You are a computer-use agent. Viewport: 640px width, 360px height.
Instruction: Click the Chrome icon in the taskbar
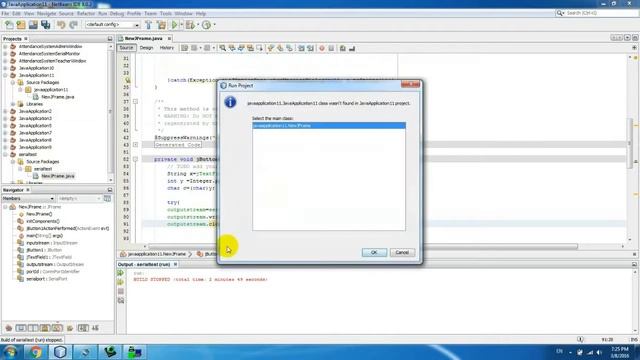[x=36, y=352]
